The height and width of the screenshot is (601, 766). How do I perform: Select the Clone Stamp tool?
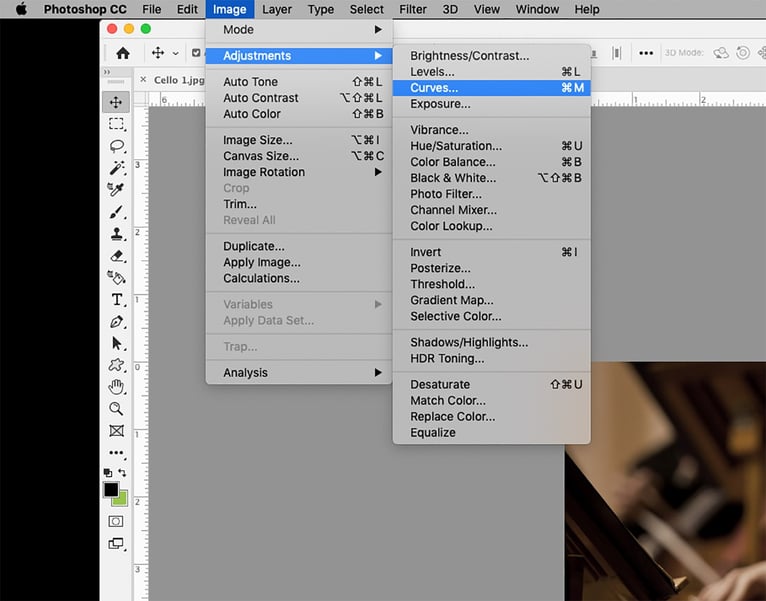tap(117, 234)
